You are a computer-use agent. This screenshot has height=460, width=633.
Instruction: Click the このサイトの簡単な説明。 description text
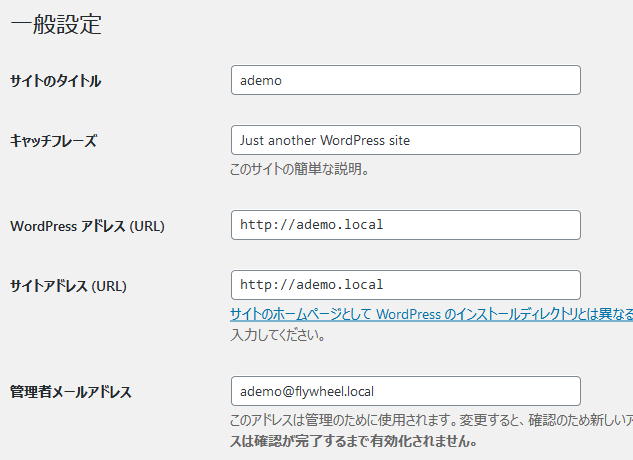299,169
